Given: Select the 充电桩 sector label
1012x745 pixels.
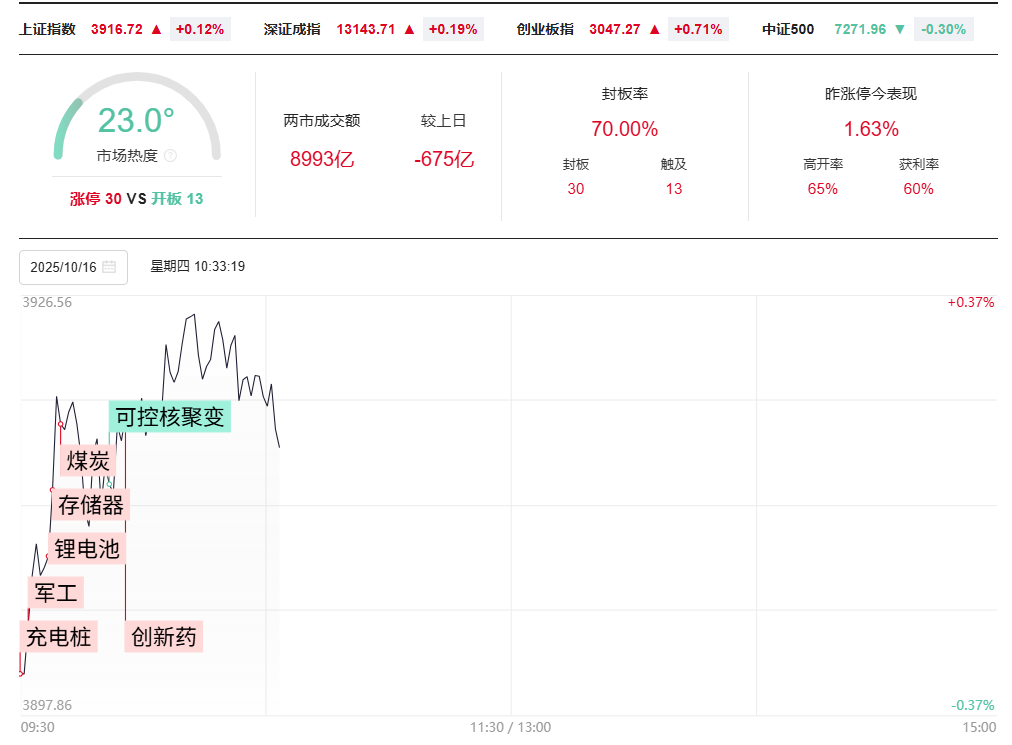Looking at the screenshot, I should pyautogui.click(x=58, y=636).
